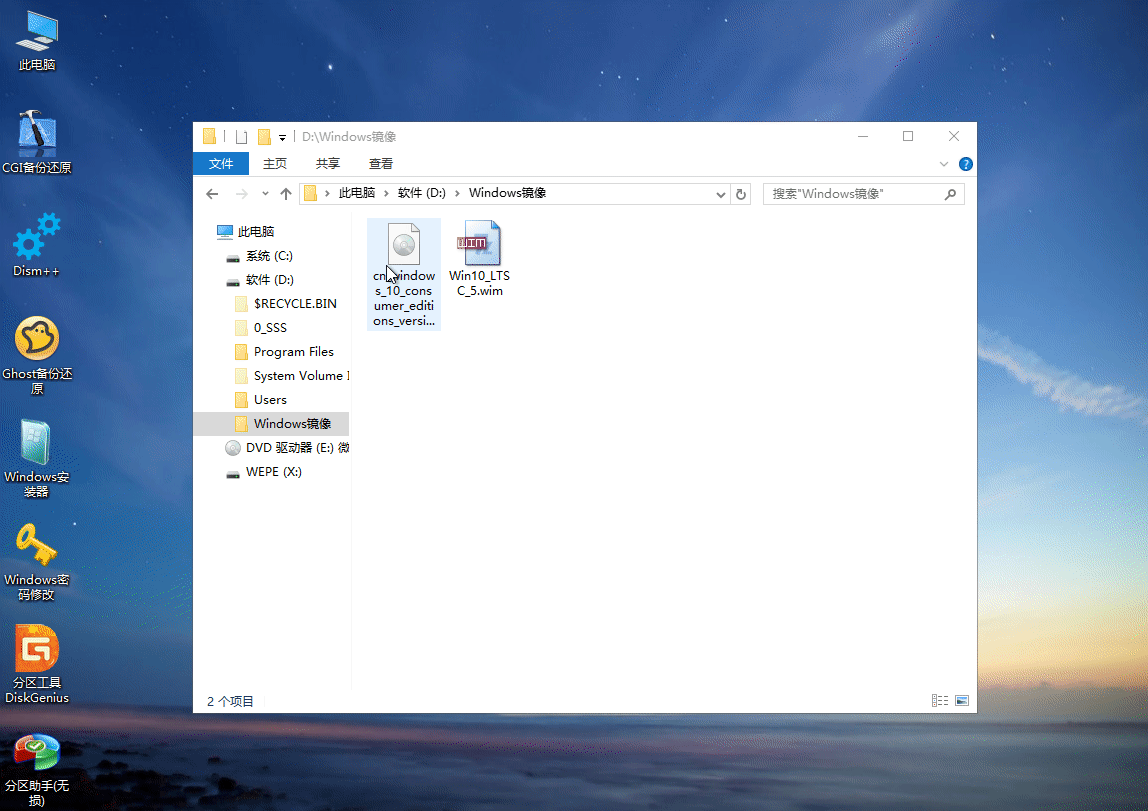Maximize the Explorer window

click(x=908, y=137)
